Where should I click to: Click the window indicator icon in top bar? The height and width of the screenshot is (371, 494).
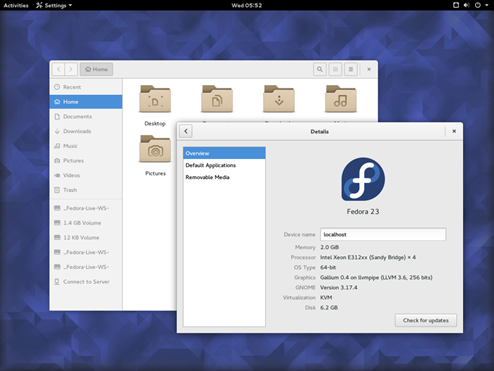click(456, 5)
